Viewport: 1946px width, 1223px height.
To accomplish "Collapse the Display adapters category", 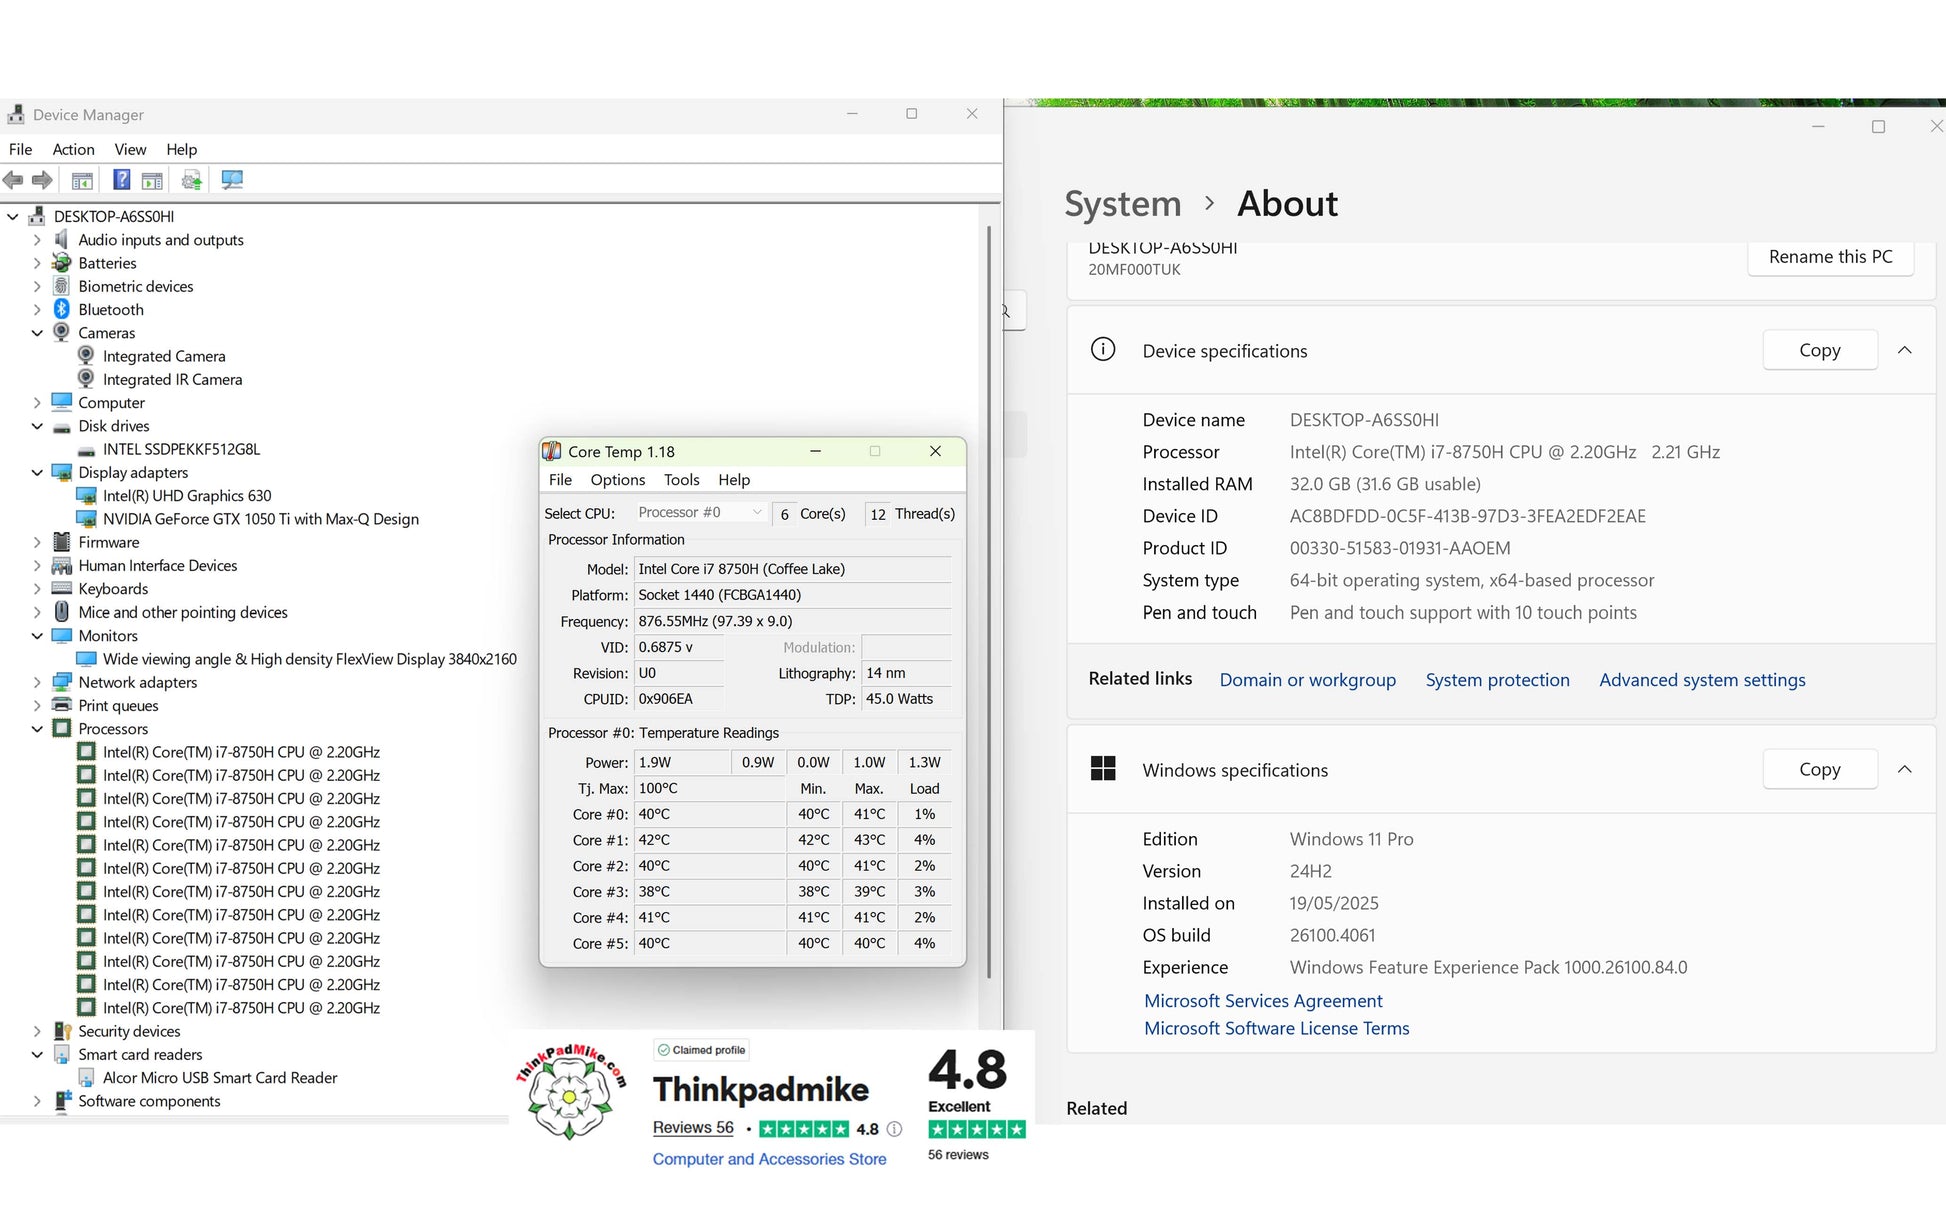I will 37,472.
